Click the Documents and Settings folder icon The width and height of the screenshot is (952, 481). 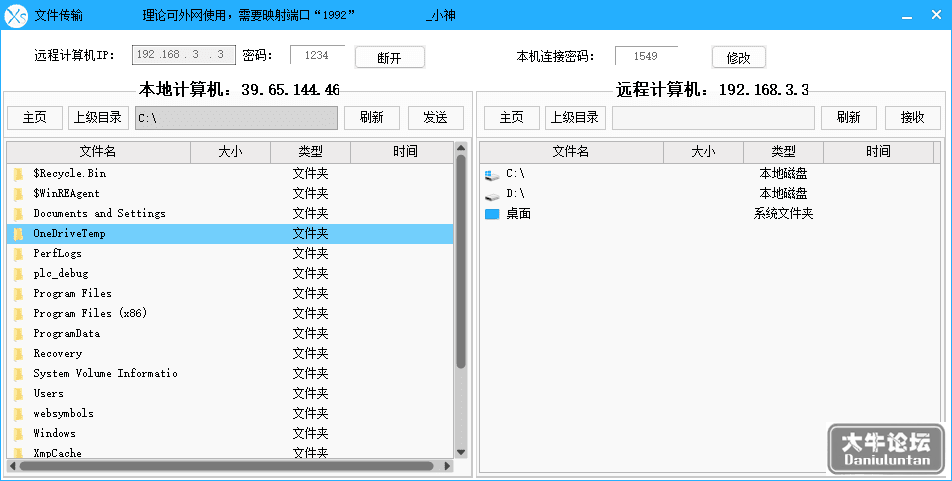coord(18,214)
